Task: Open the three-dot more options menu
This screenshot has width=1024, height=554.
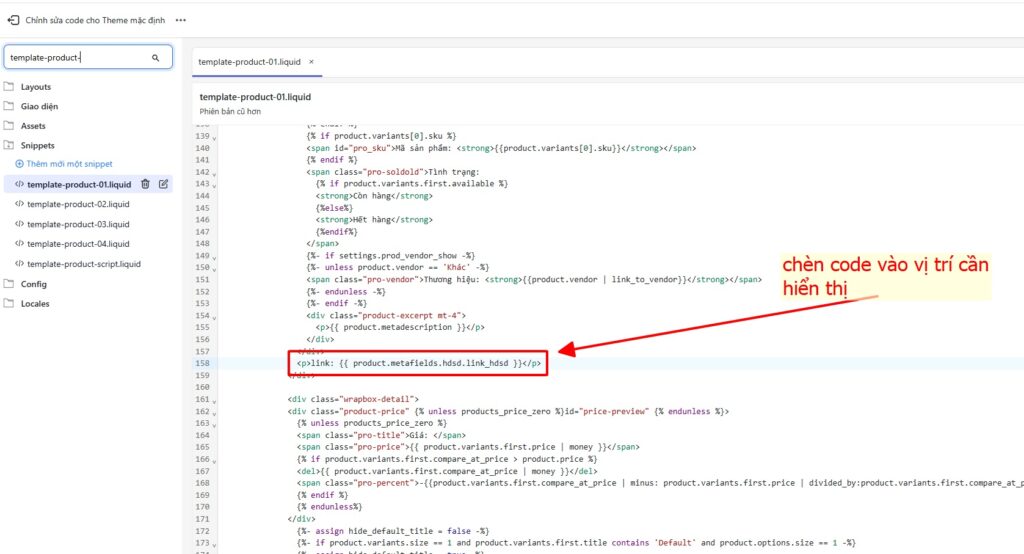Action: tap(181, 20)
